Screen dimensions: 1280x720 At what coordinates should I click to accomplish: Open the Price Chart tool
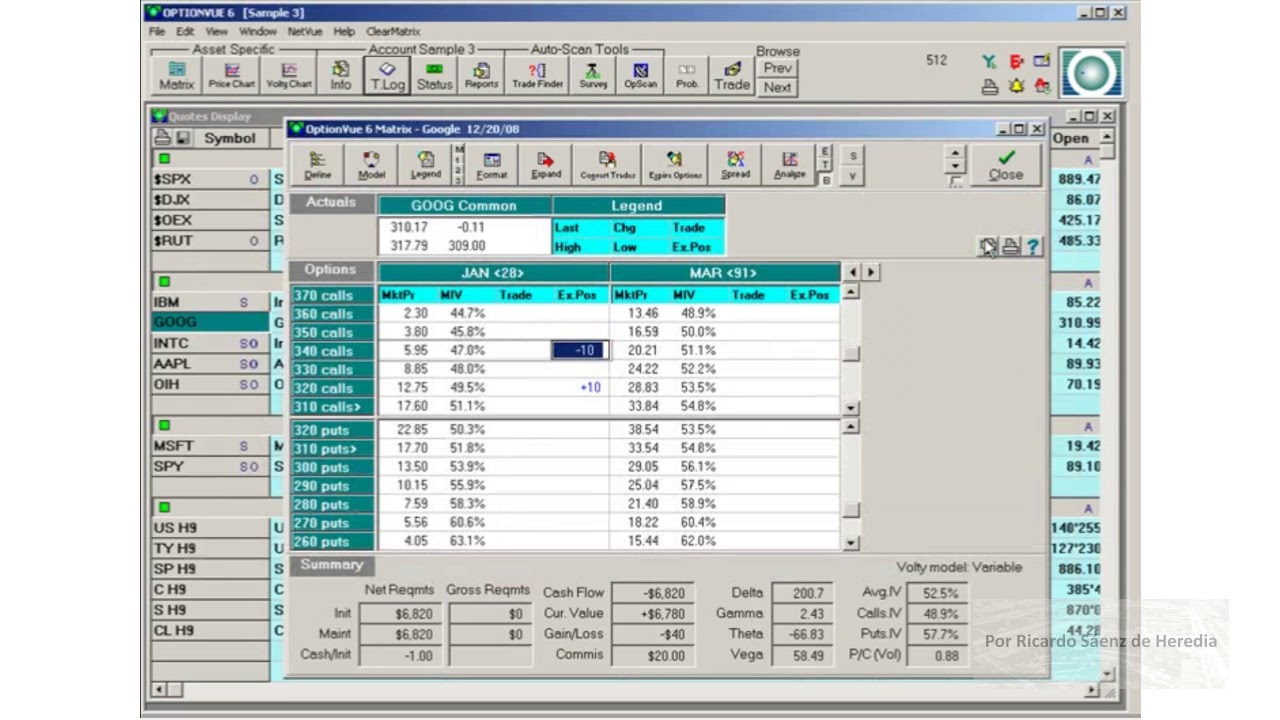tap(232, 75)
